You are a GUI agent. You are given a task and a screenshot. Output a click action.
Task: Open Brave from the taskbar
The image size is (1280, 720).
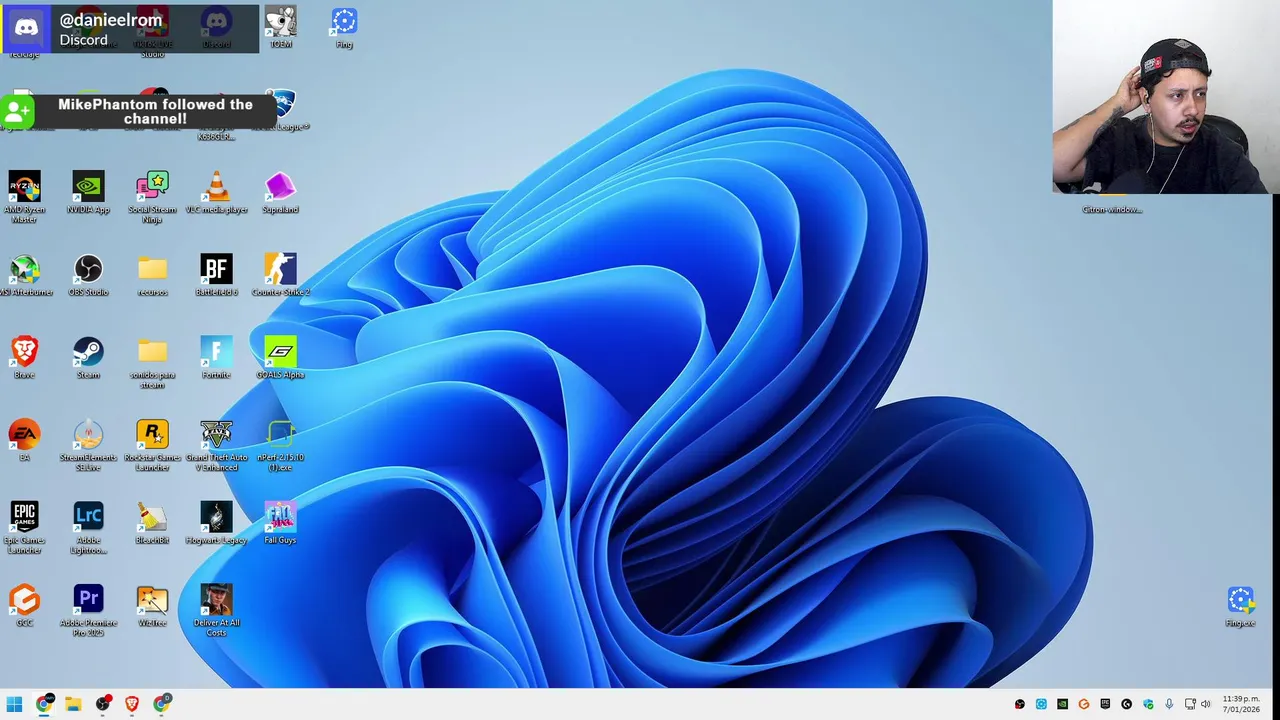point(132,704)
